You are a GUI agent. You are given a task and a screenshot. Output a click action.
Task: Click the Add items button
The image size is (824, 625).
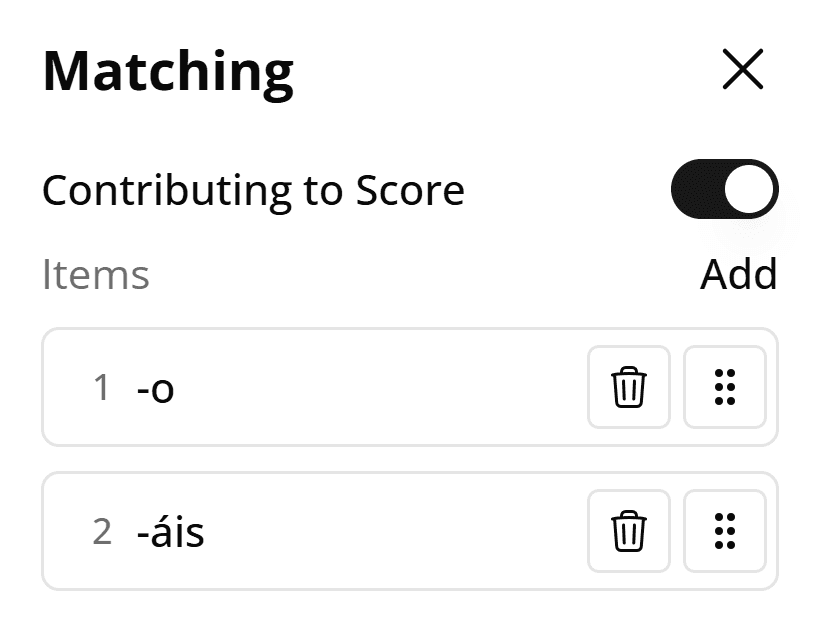738,274
